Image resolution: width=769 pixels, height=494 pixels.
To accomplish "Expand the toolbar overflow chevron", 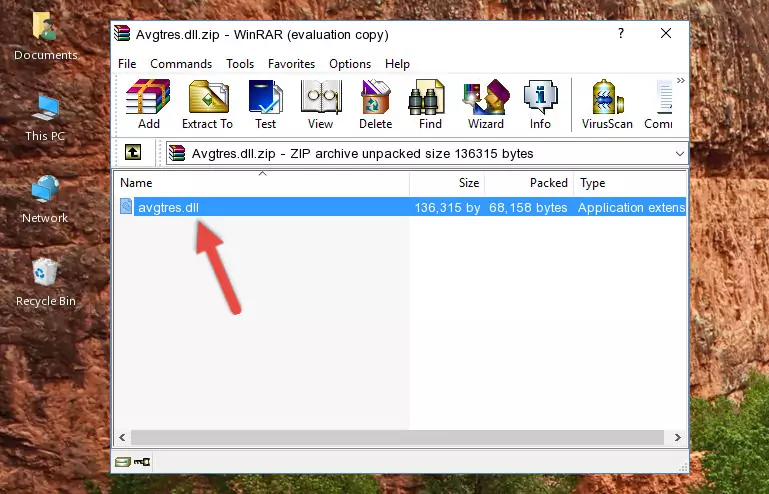I will 681,80.
